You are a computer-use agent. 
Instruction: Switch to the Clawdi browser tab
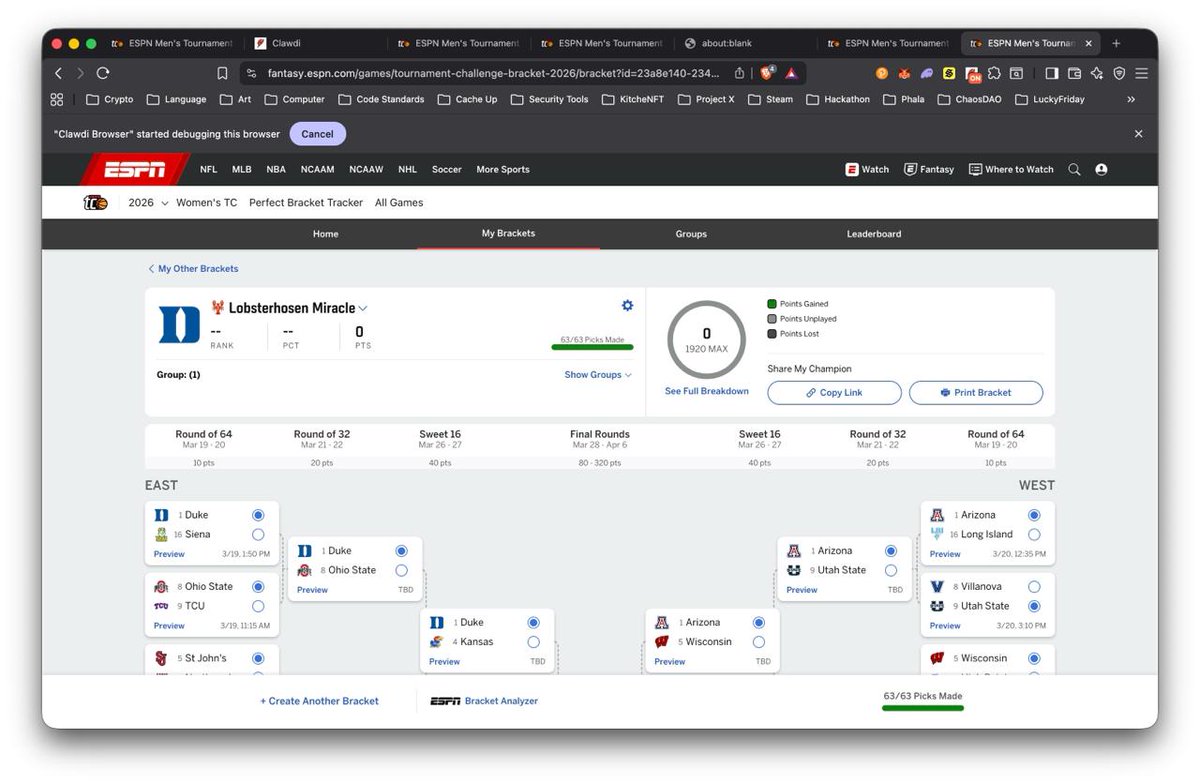pyautogui.click(x=316, y=43)
